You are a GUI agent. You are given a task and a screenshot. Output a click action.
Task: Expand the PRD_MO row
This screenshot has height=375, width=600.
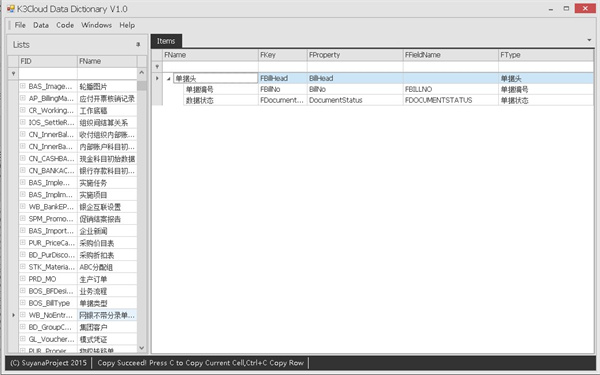point(23,279)
